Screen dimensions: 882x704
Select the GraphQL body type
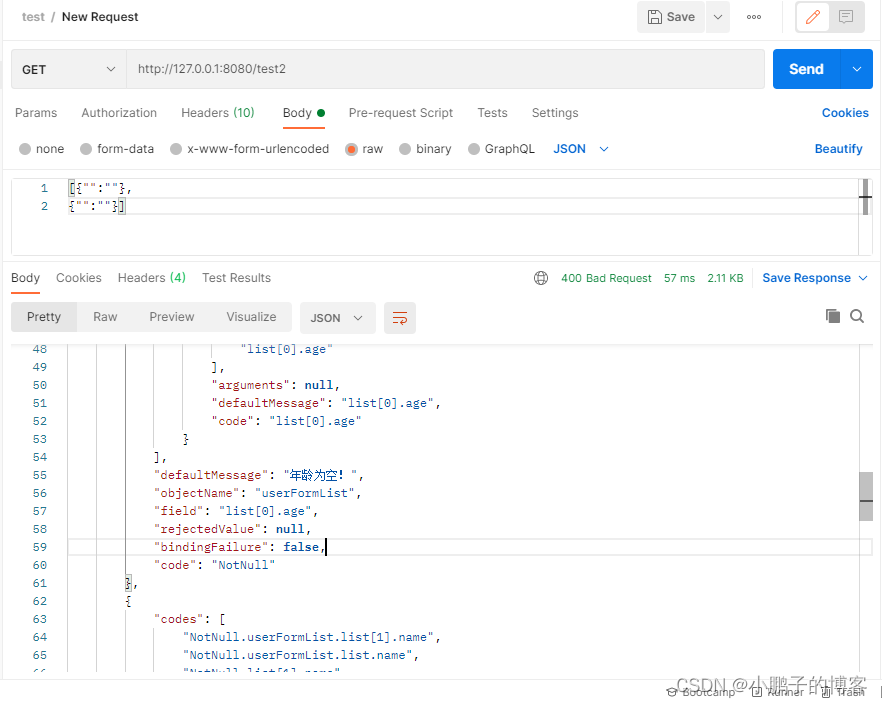pos(501,149)
